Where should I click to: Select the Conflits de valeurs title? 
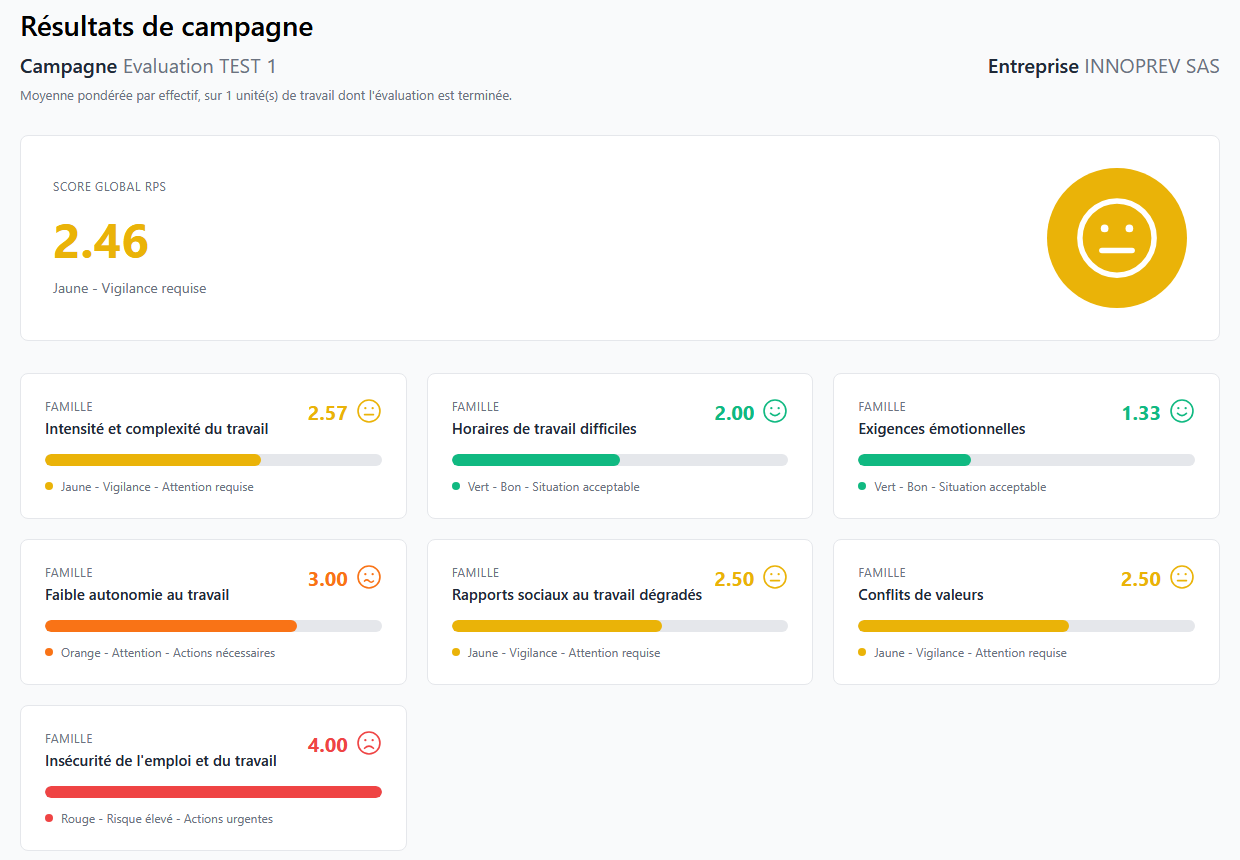point(921,595)
